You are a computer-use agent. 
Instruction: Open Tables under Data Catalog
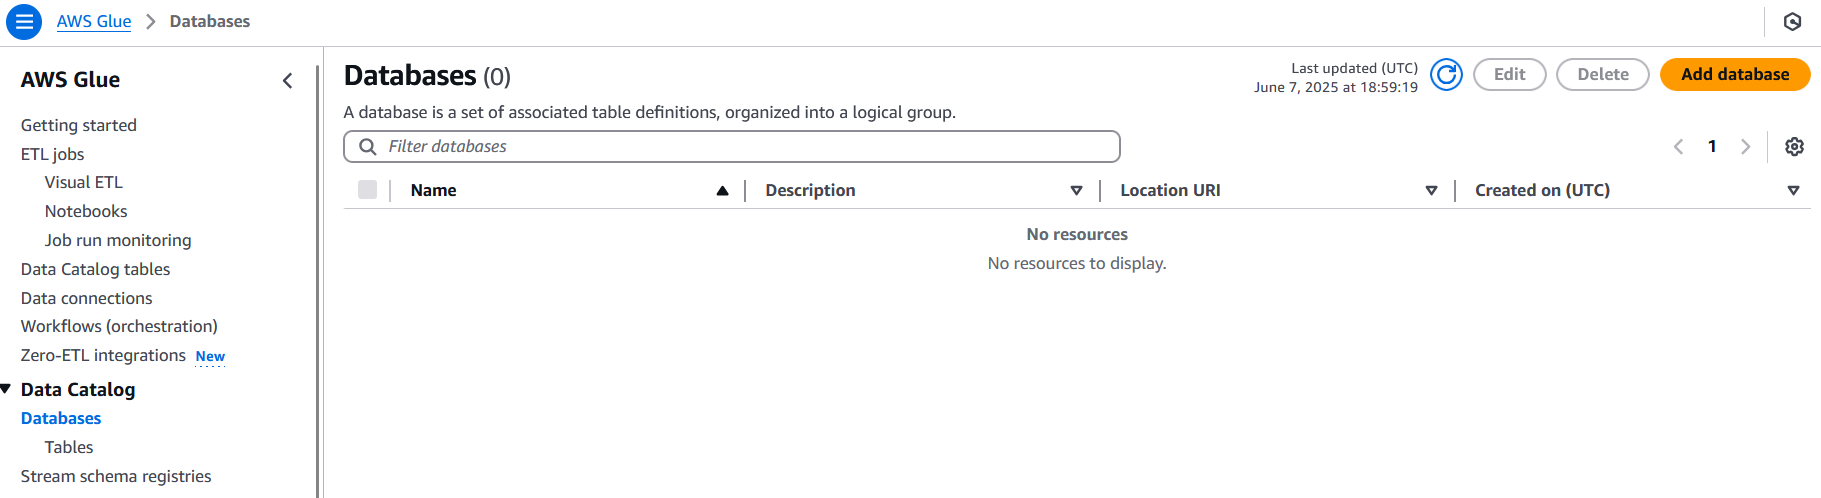point(69,447)
